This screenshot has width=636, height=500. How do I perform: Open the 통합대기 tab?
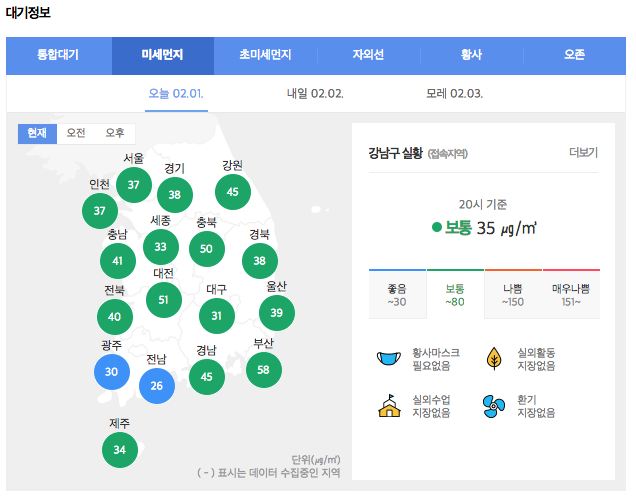tap(58, 55)
